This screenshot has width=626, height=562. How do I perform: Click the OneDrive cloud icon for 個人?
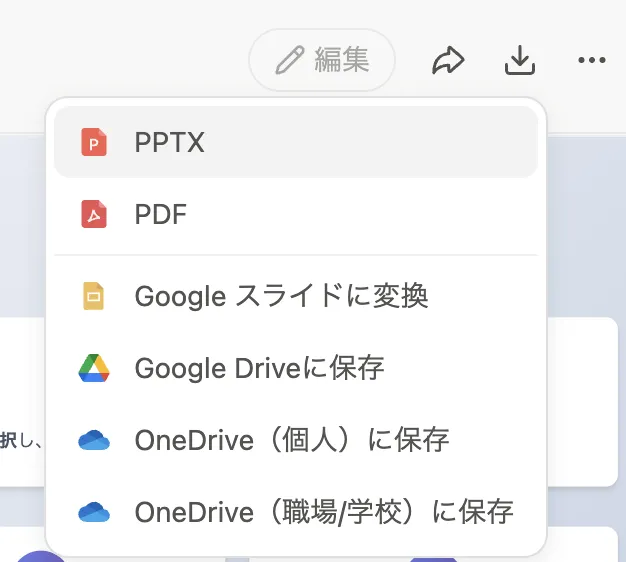[94, 440]
